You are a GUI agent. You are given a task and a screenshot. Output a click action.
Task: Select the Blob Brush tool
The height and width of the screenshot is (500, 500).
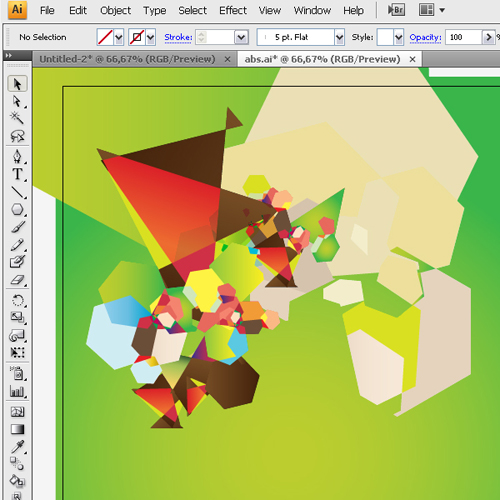tap(17, 262)
